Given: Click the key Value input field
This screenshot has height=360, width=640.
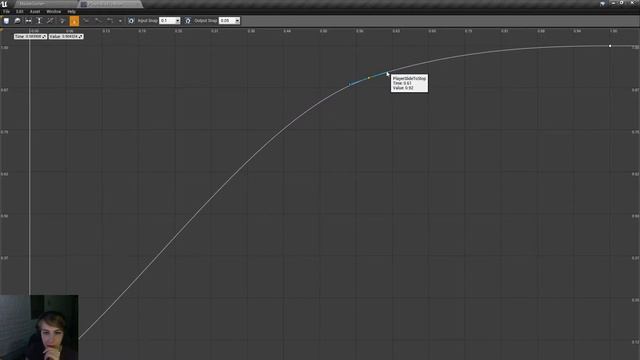Looking at the screenshot, I should [66, 36].
